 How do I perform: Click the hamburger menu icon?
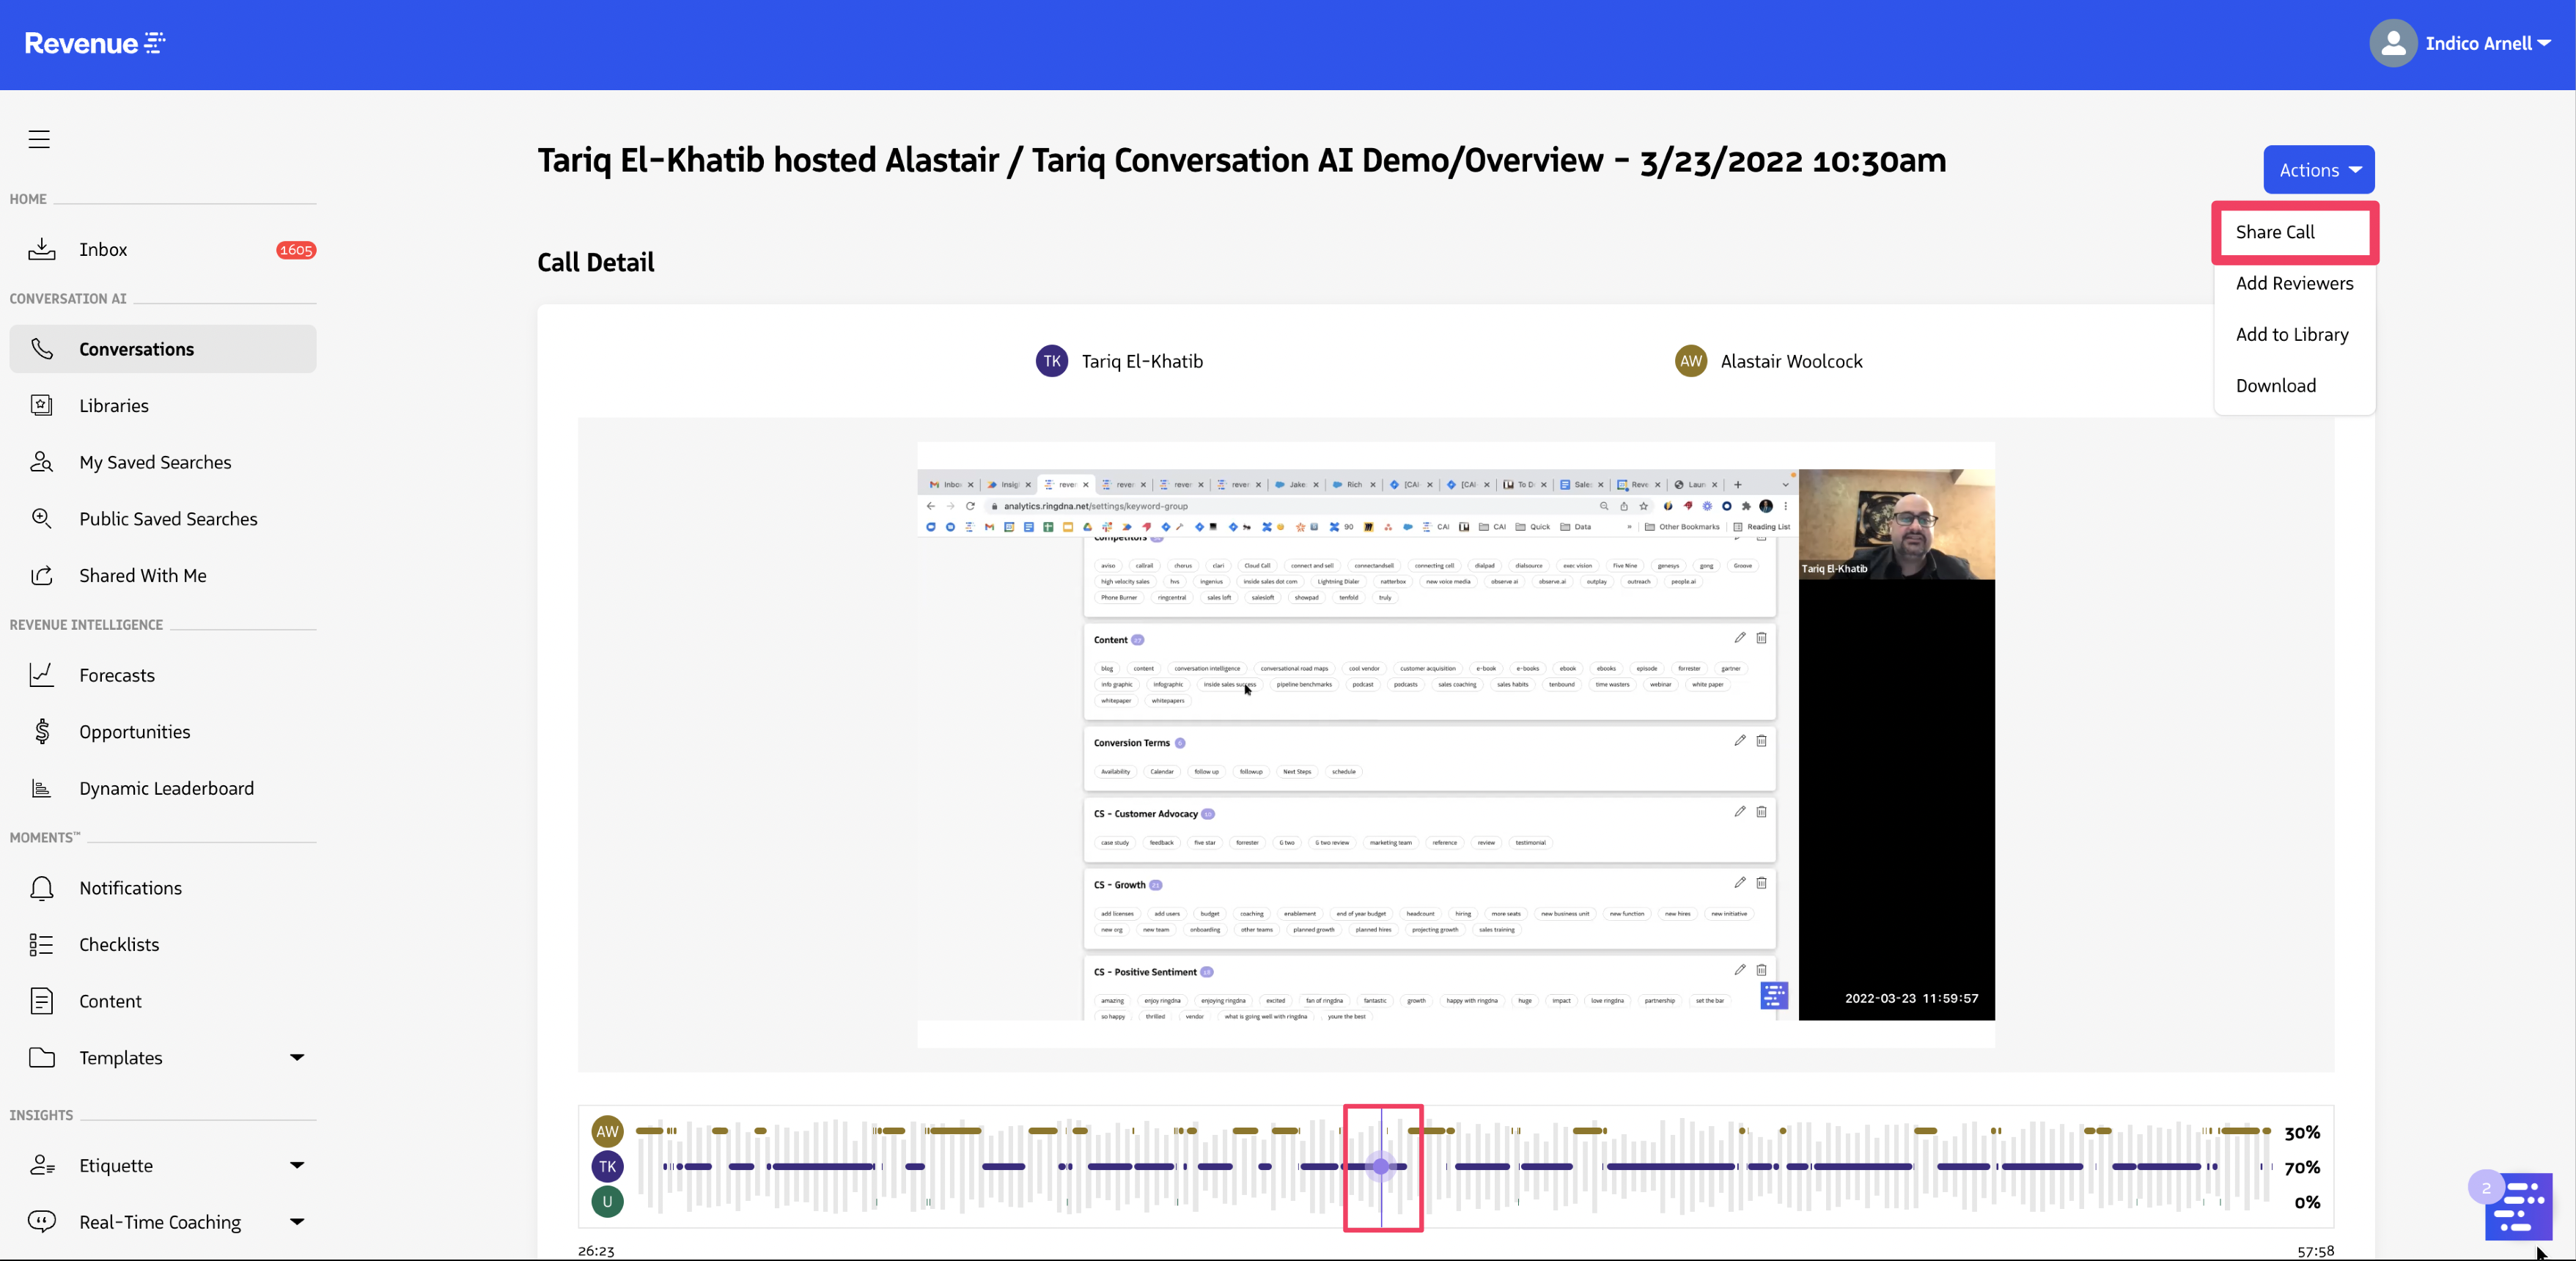click(x=39, y=139)
